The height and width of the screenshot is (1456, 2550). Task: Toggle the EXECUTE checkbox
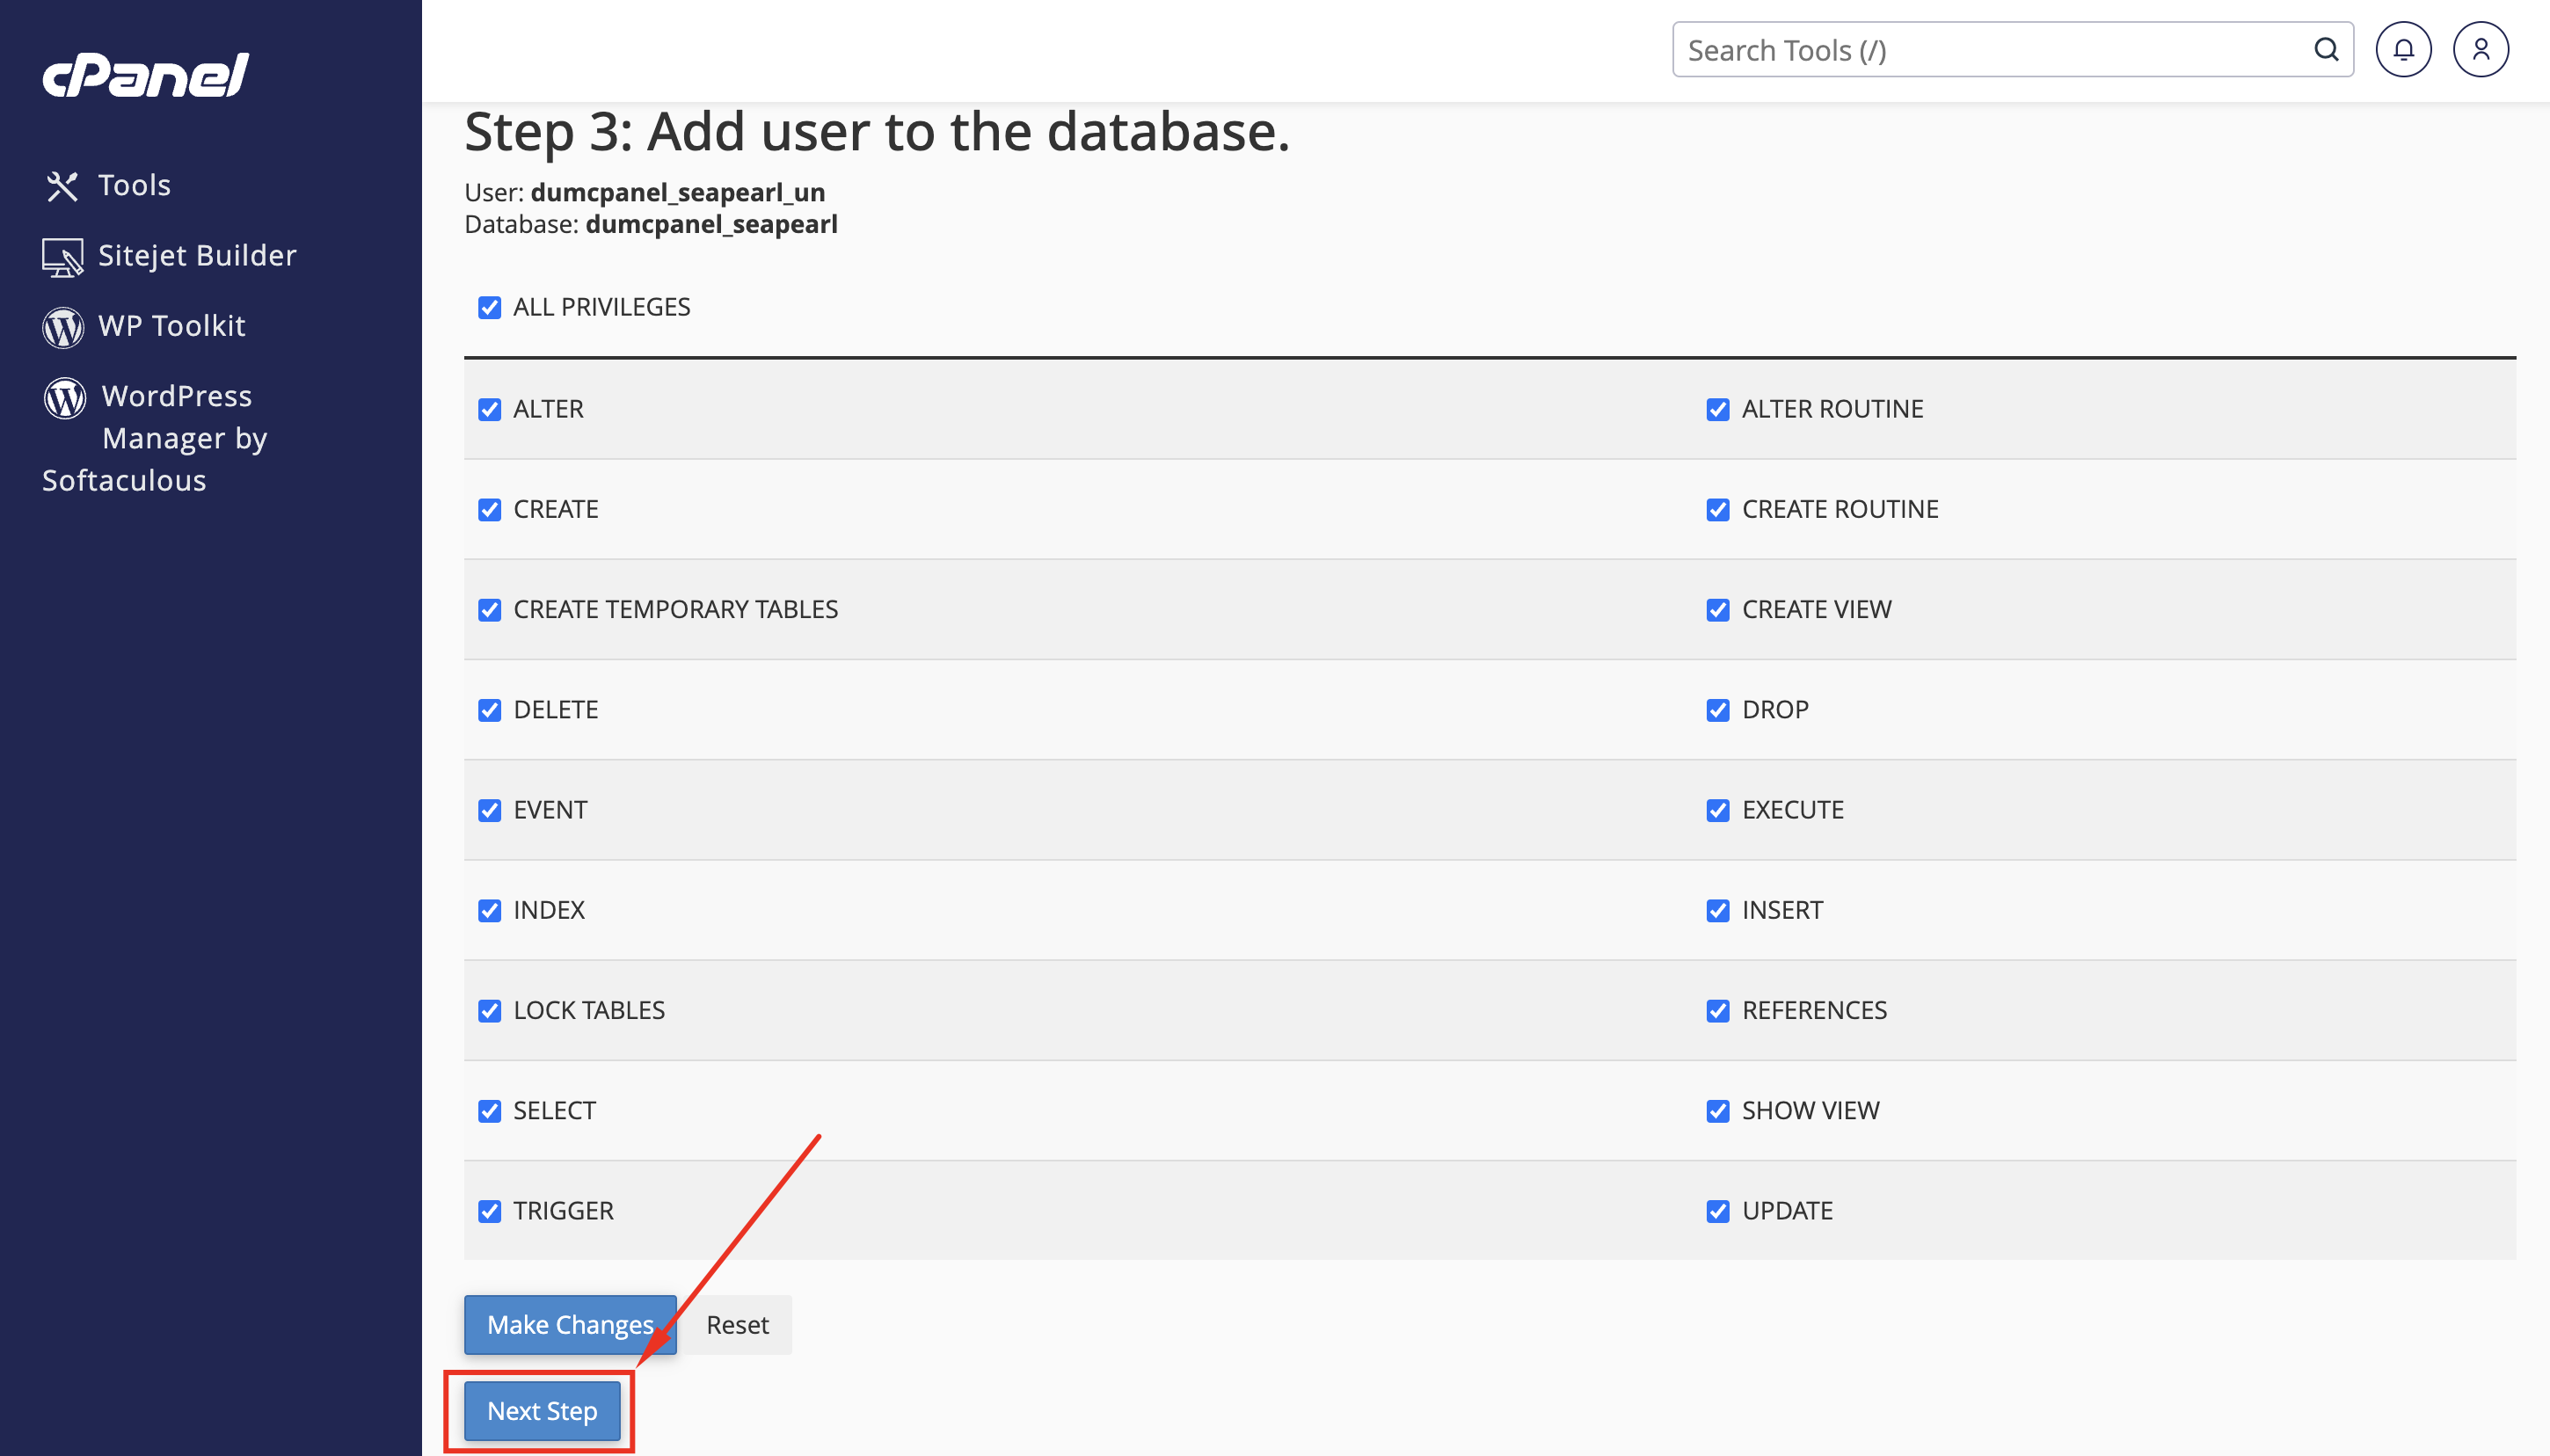(1717, 810)
